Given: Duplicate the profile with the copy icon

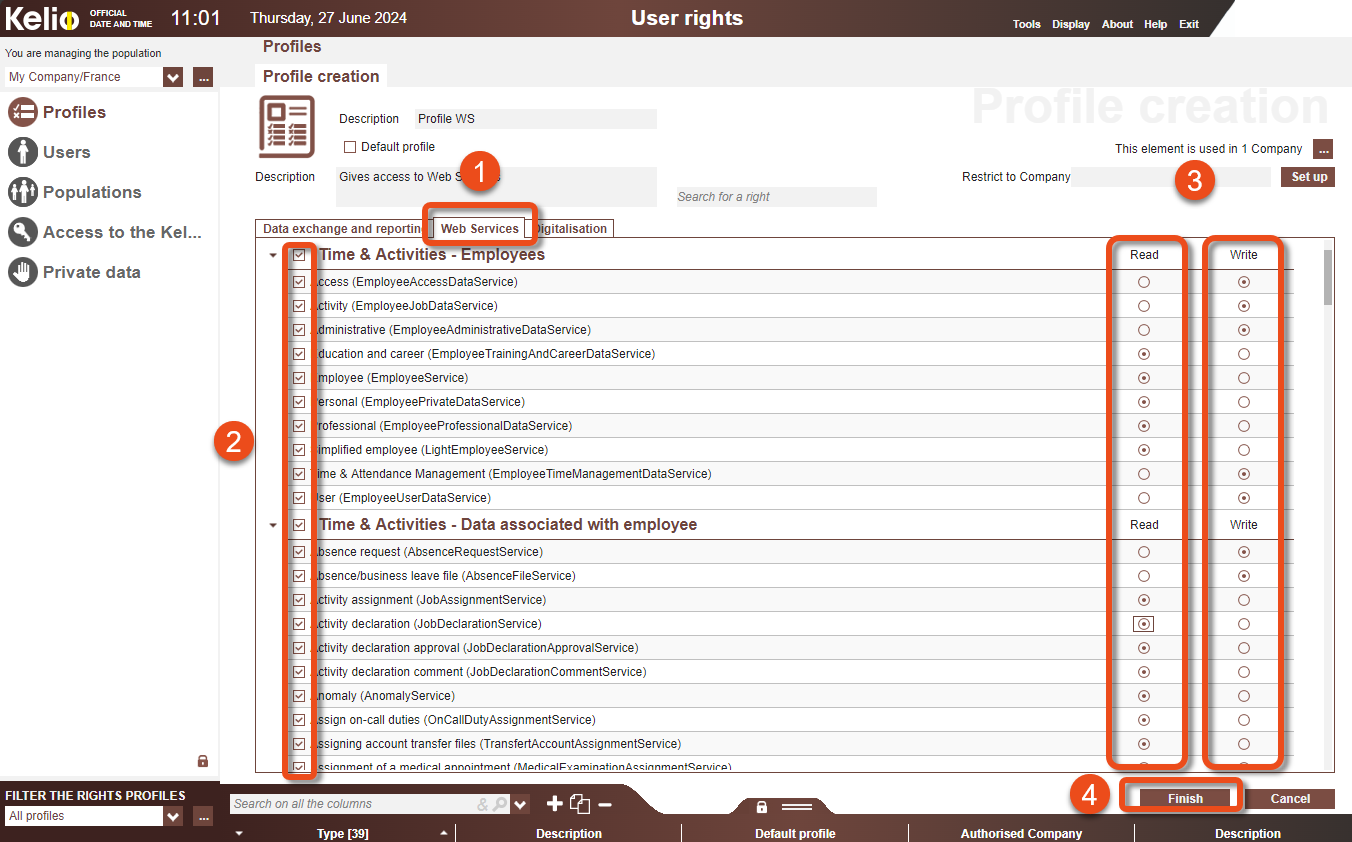Looking at the screenshot, I should tap(580, 804).
